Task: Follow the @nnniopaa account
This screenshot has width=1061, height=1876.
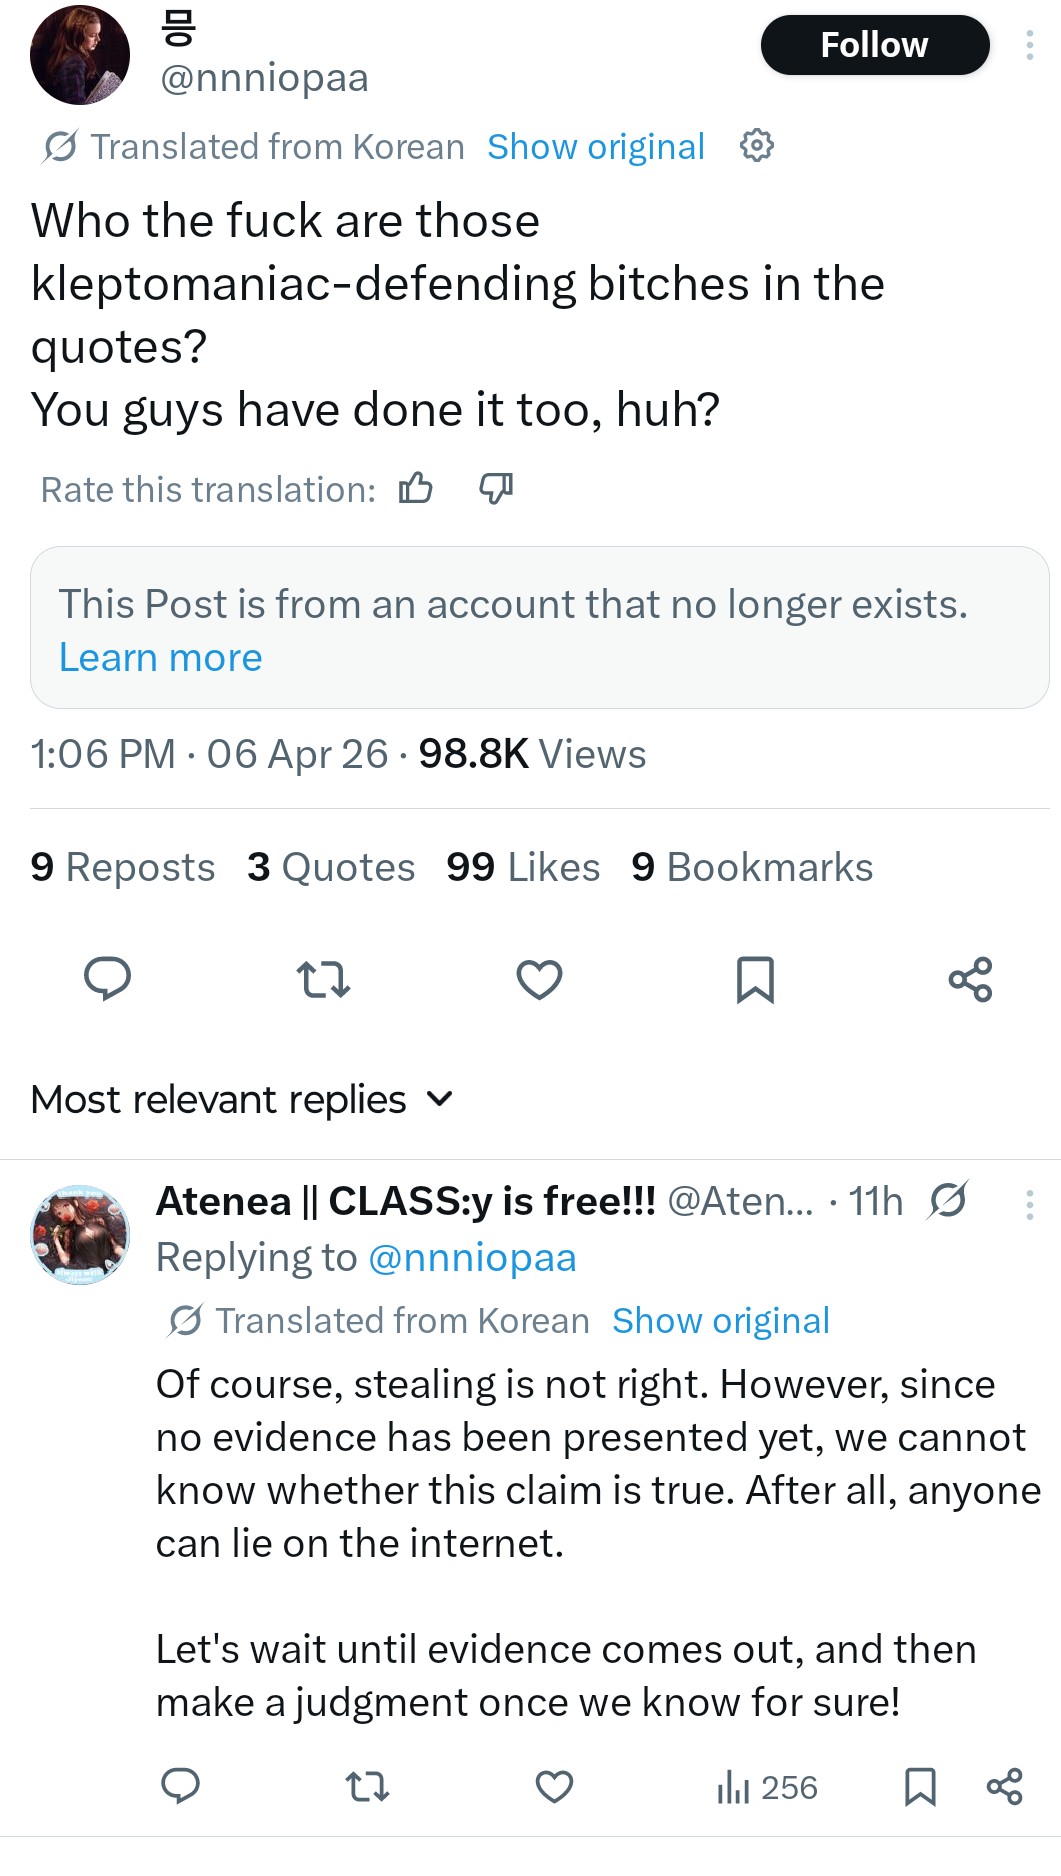Action: point(875,45)
